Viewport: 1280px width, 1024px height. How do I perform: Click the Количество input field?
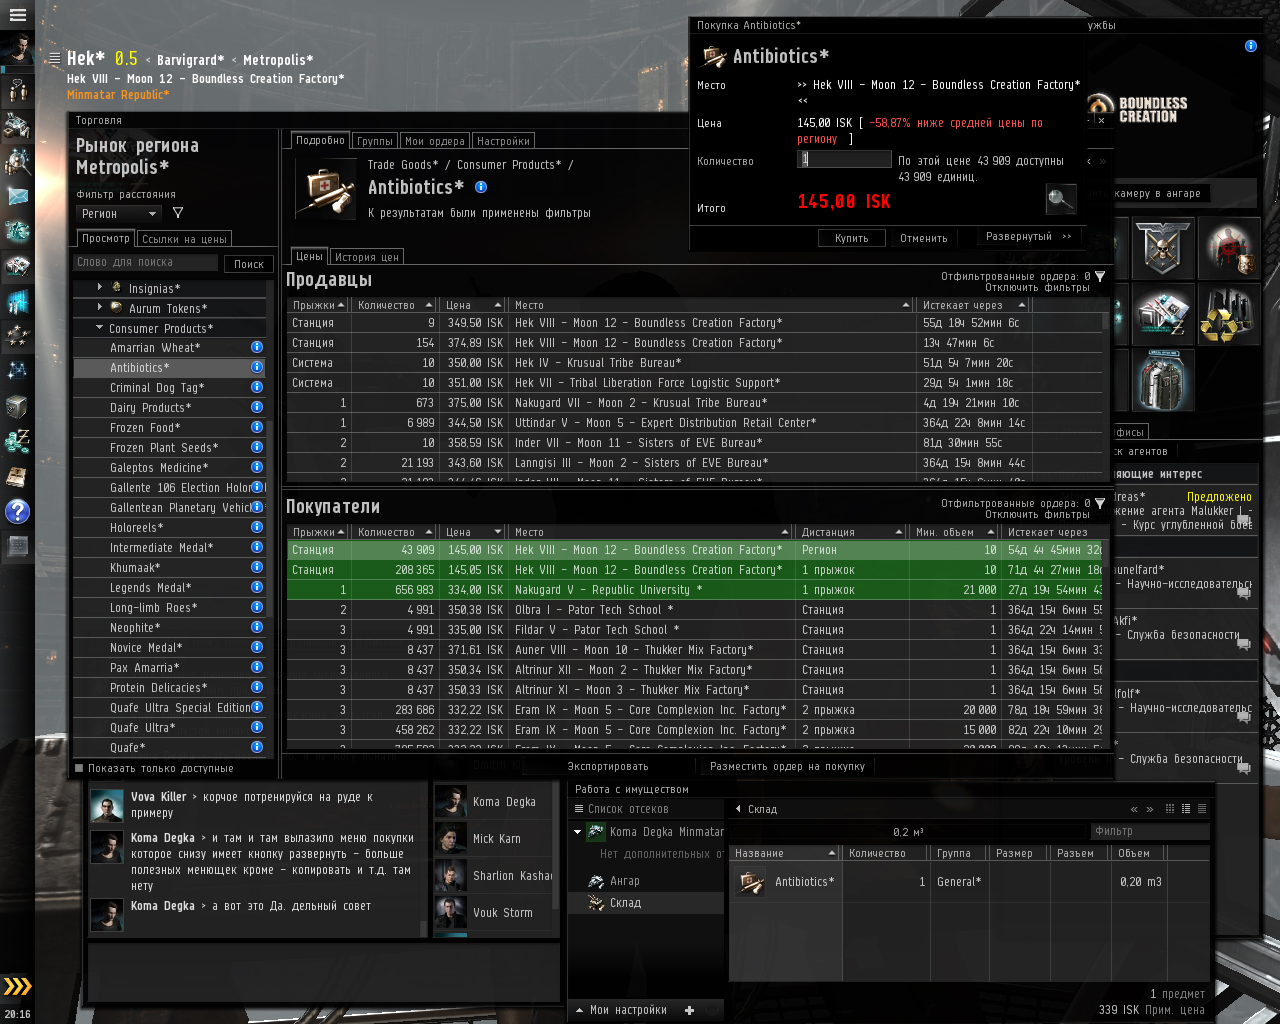844,159
